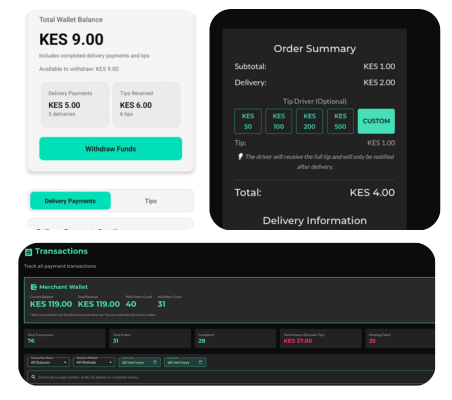Click the Withdraw Funds button
This screenshot has height=400, width=452.
point(111,149)
